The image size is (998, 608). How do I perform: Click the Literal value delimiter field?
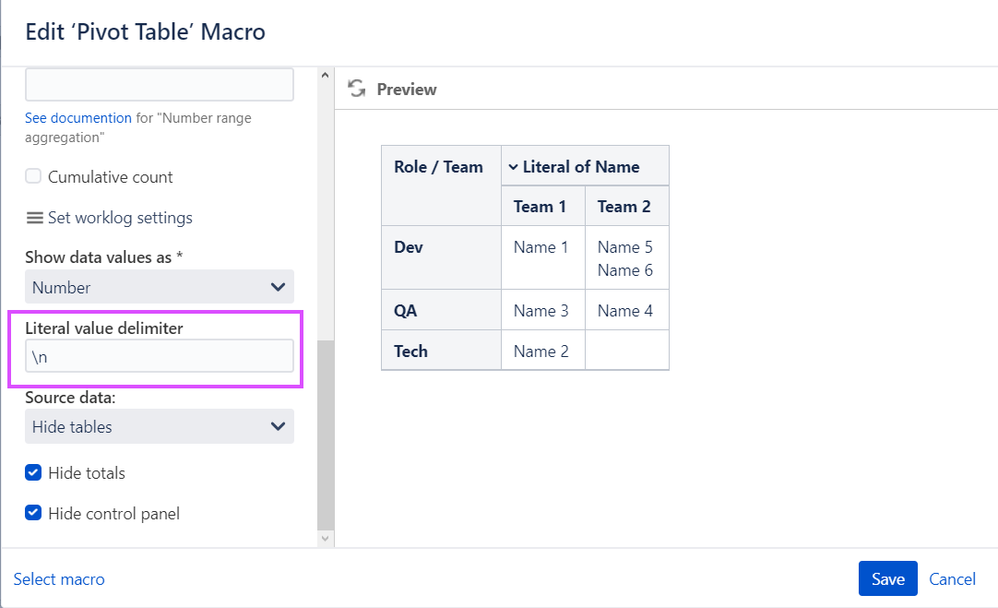[x=159, y=356]
